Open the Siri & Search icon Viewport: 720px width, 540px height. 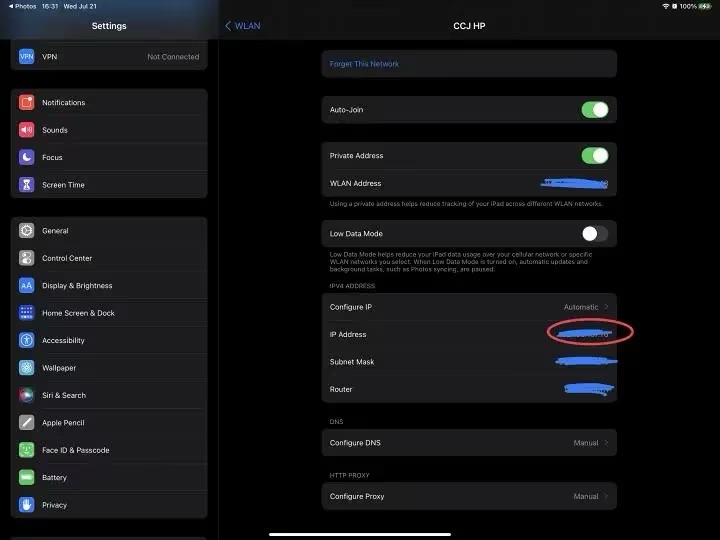point(26,395)
